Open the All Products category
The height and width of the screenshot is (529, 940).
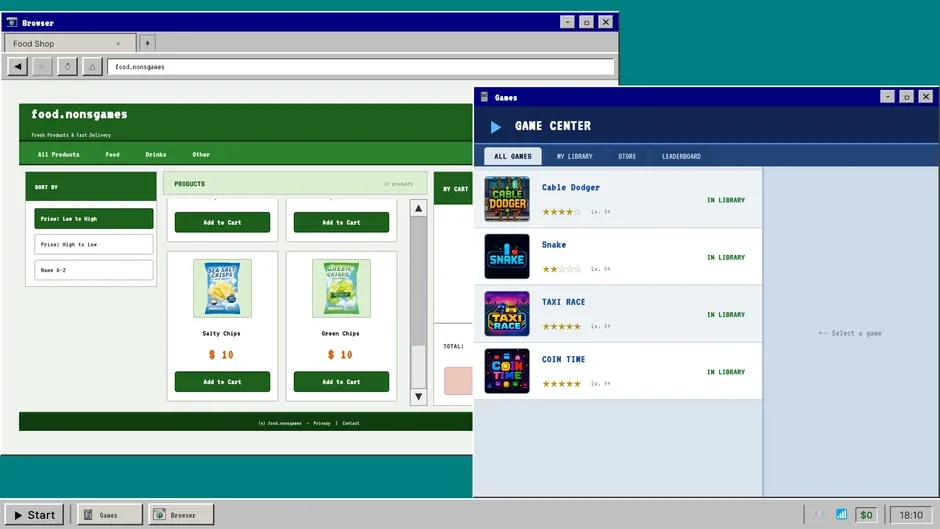click(58, 155)
